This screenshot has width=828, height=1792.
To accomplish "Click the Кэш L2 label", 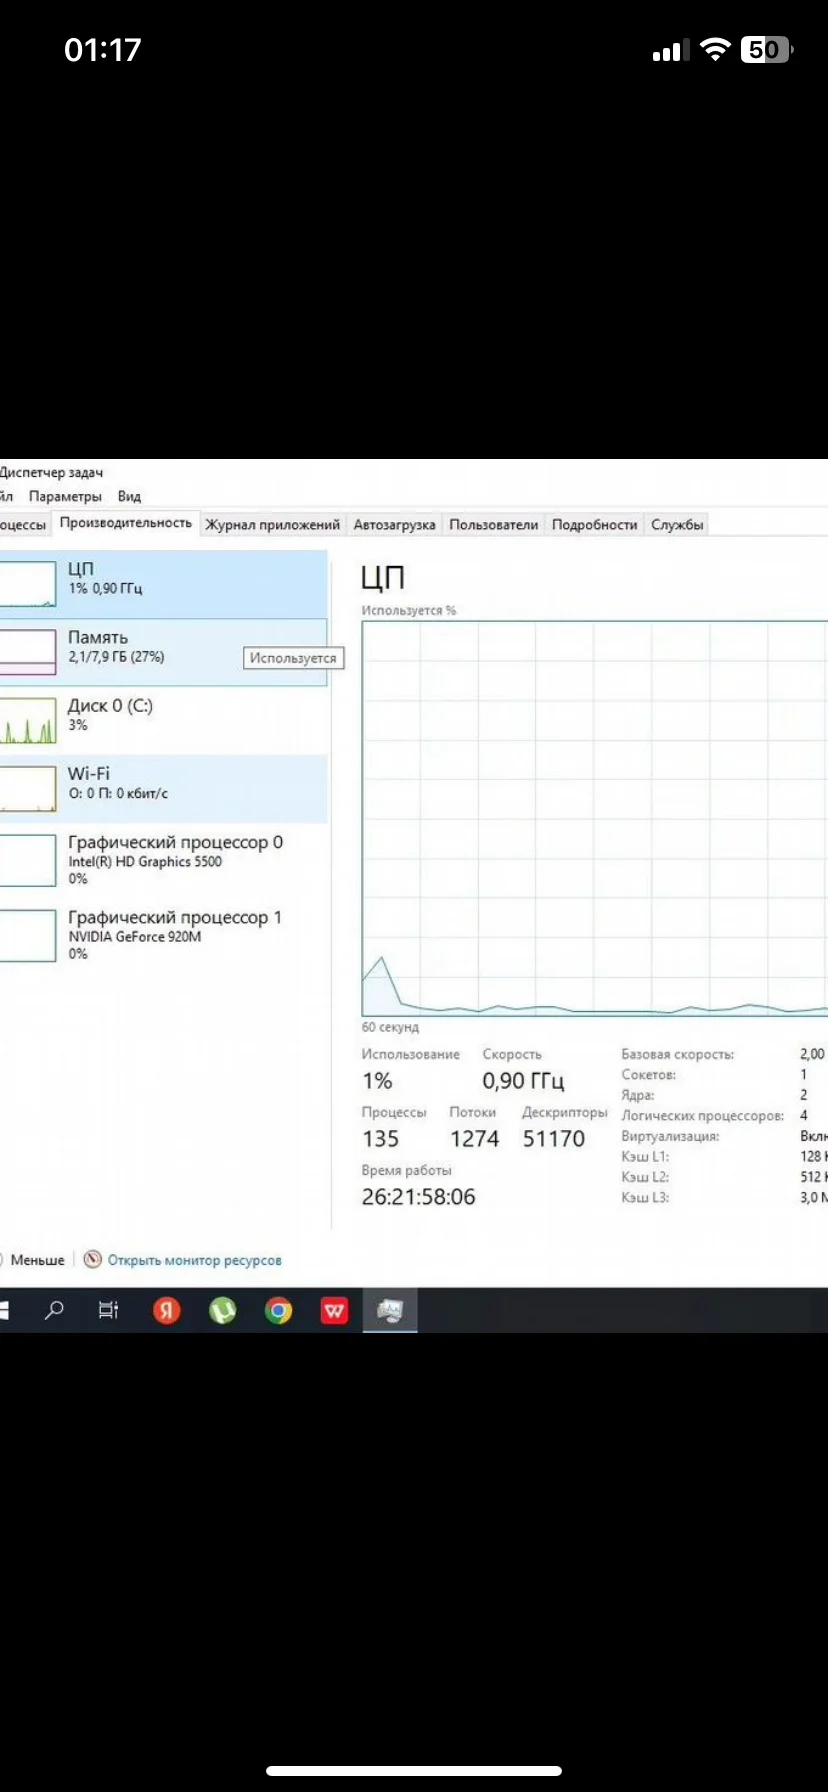I will tap(645, 1177).
